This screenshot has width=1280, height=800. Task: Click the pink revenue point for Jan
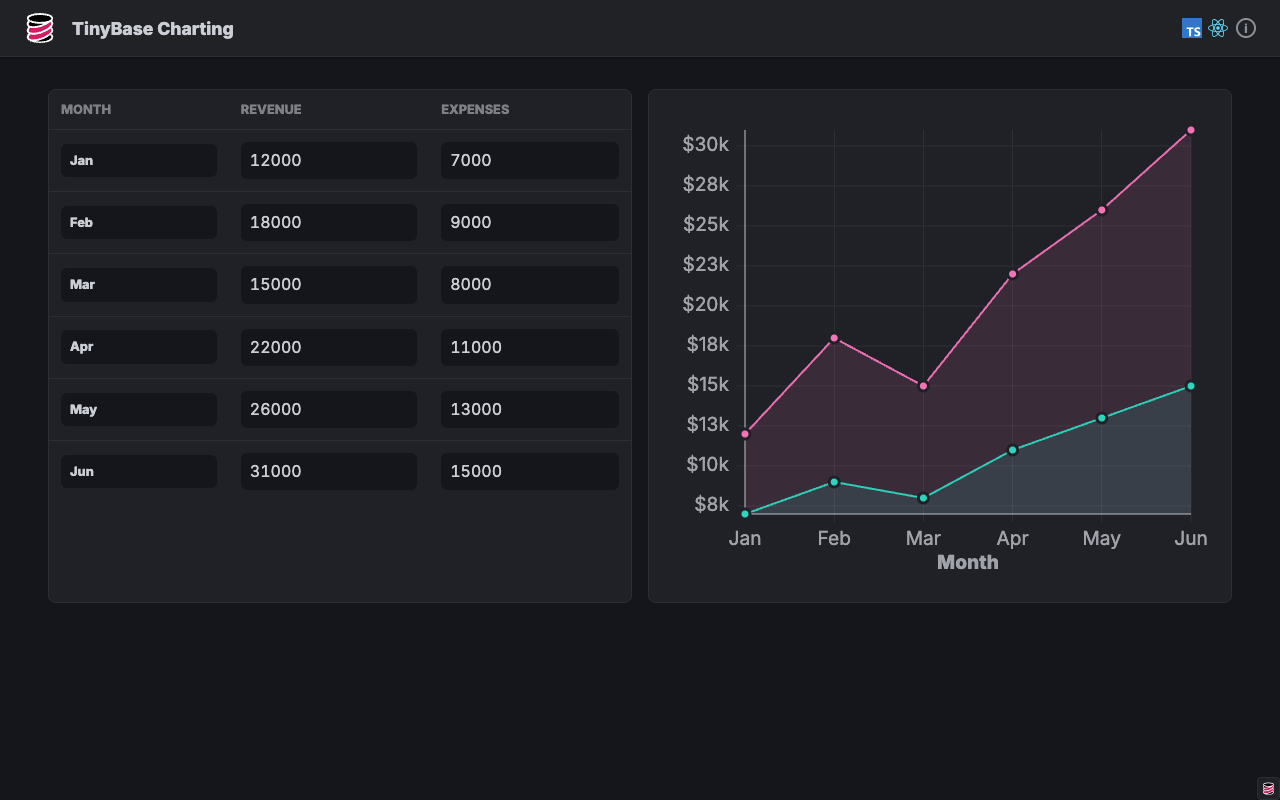(x=745, y=434)
